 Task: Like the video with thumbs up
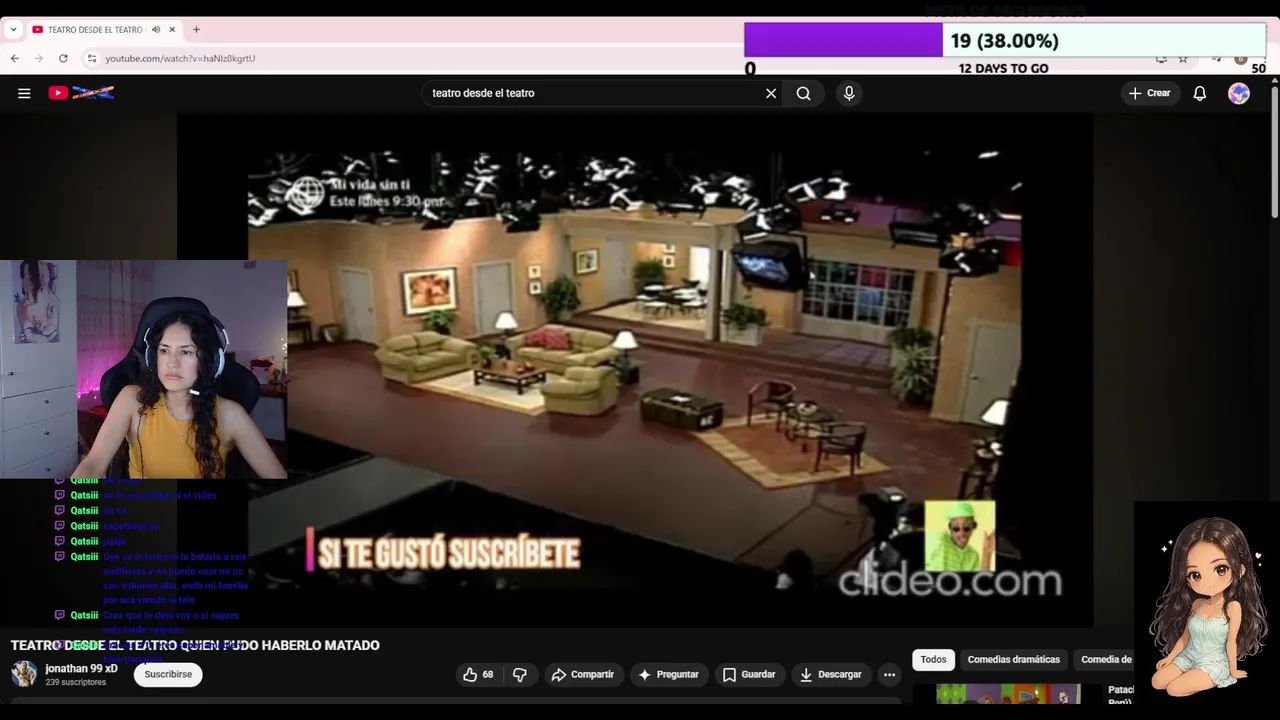(478, 675)
